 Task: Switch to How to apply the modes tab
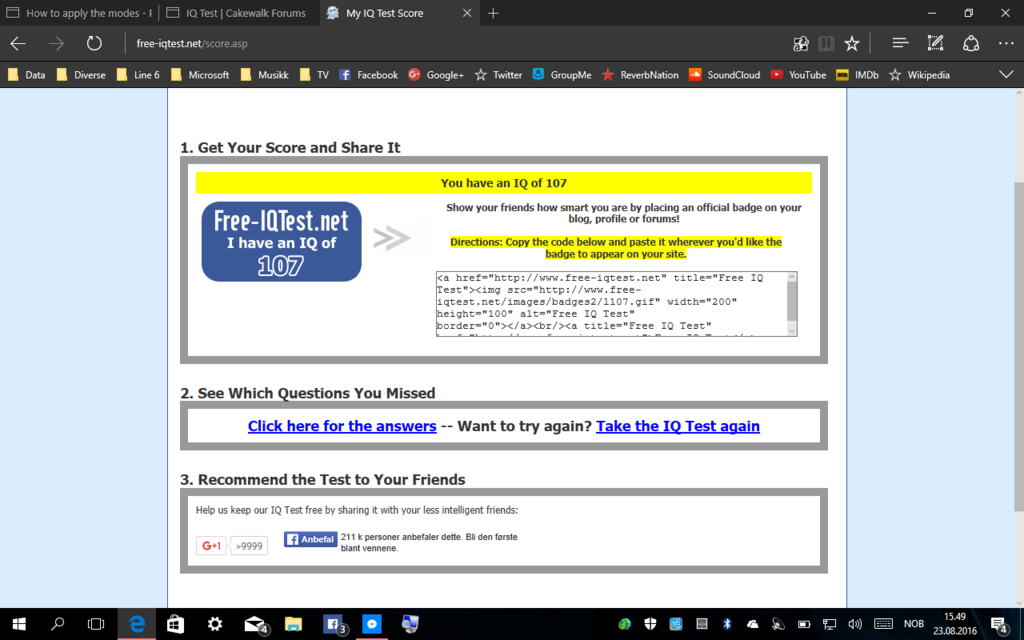[x=80, y=14]
